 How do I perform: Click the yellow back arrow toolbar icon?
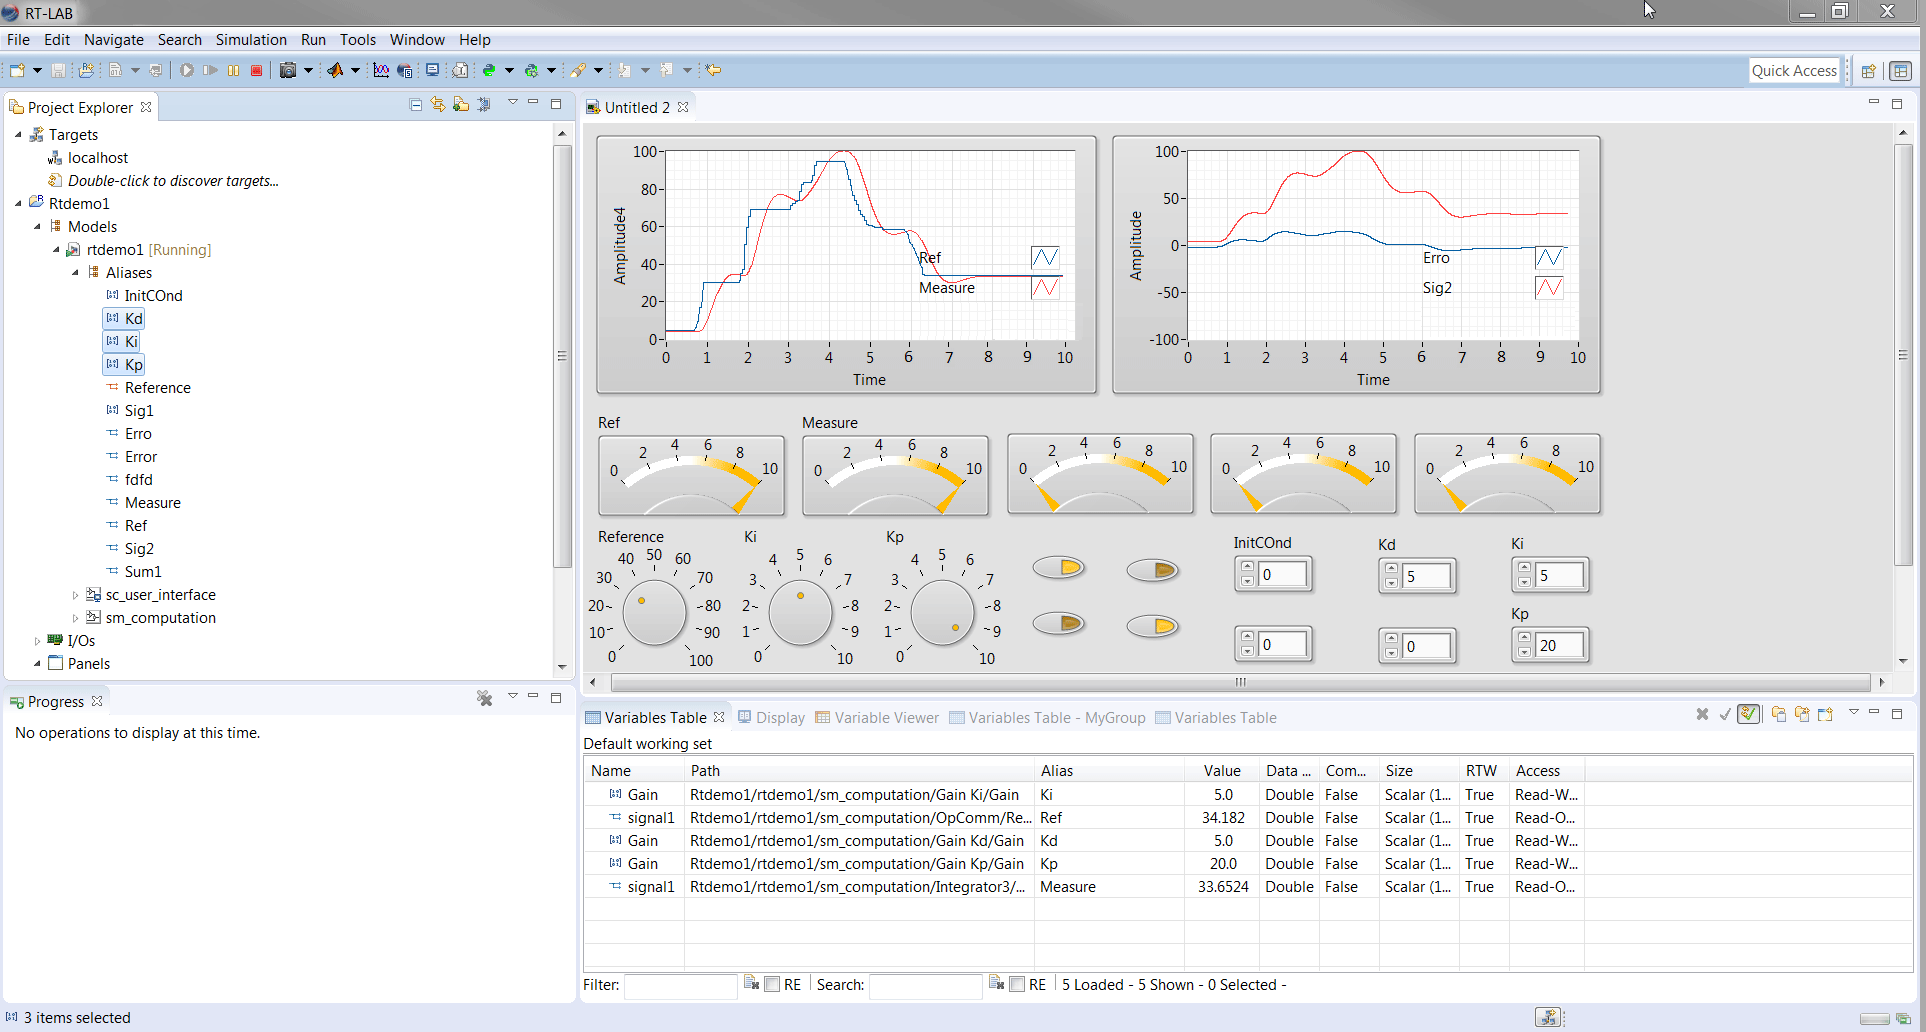point(713,70)
